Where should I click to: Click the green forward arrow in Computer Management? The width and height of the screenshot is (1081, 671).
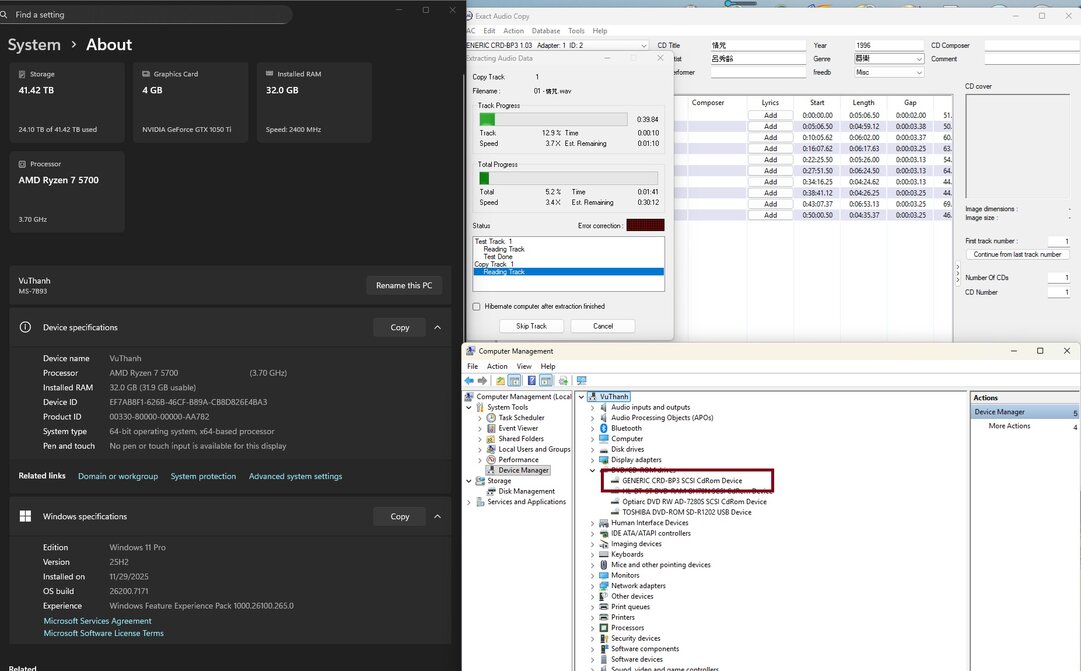pyautogui.click(x=482, y=381)
